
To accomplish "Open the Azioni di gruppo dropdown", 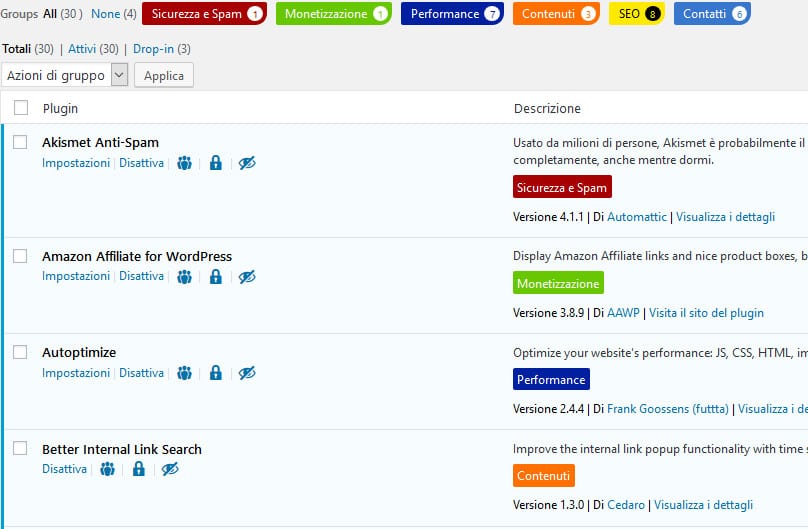I will click(65, 75).
